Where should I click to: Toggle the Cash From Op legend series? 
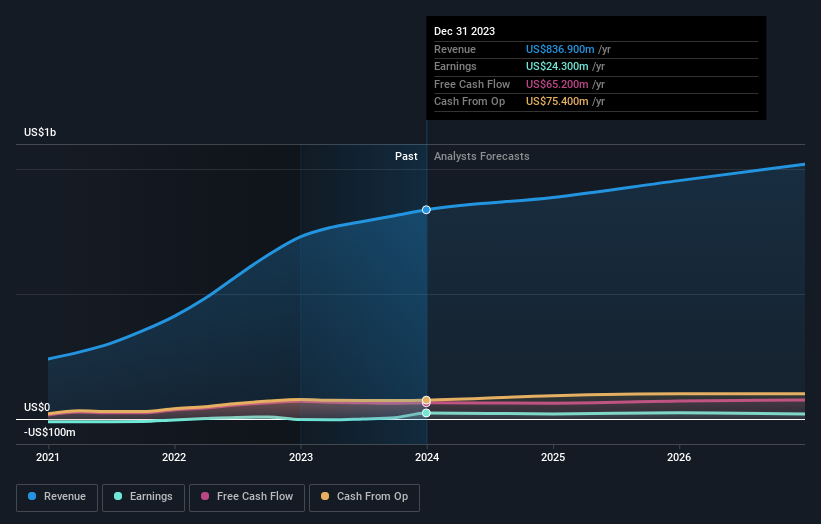(364, 497)
